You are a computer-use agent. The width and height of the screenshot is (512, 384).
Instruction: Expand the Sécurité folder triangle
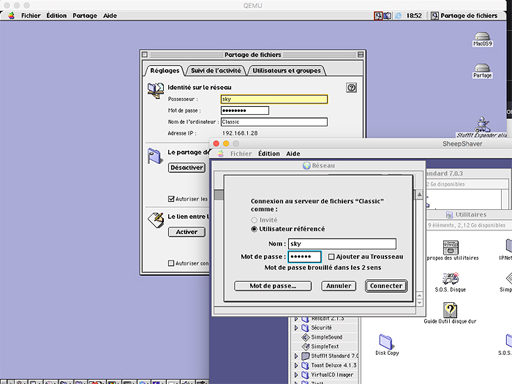(x=296, y=328)
